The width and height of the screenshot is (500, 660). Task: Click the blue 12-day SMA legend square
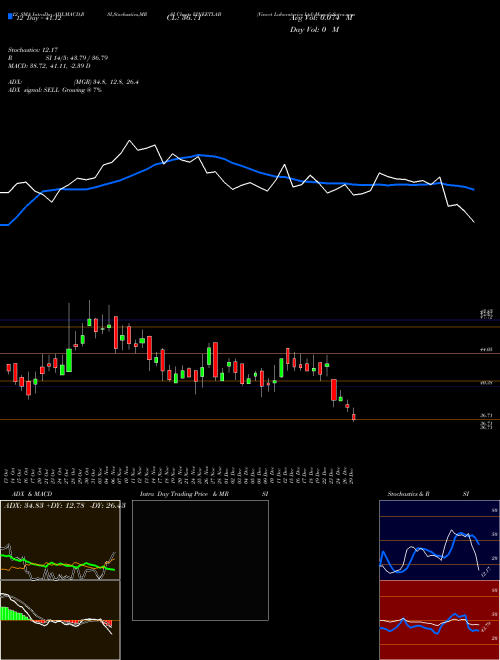coord(10,16)
